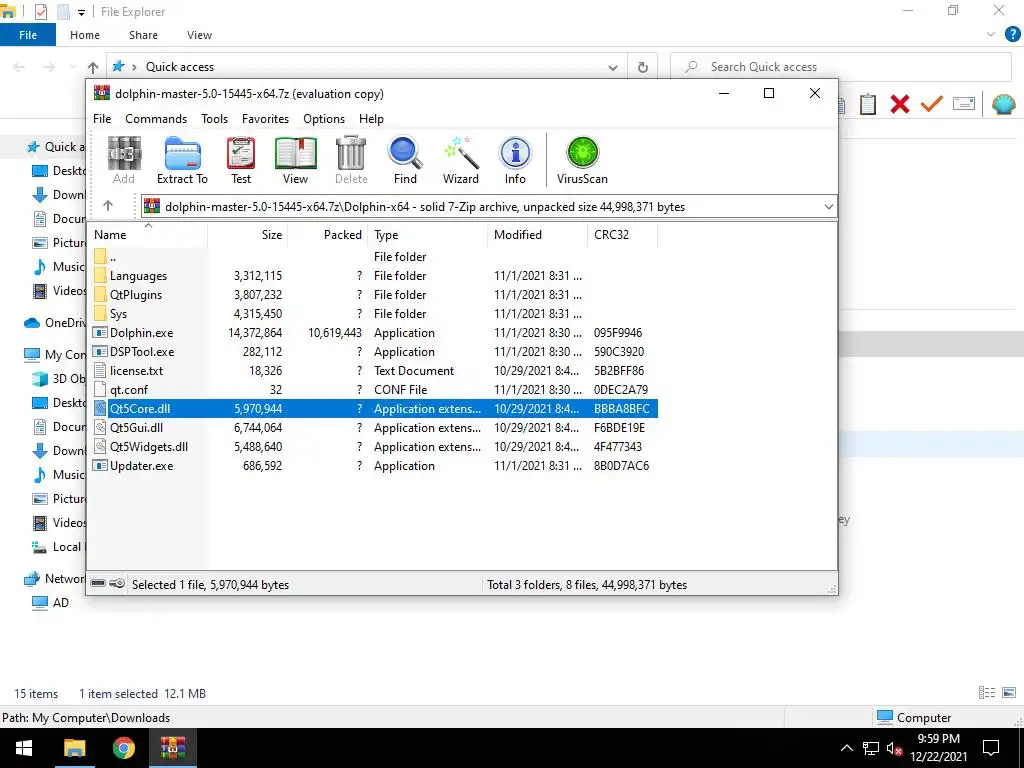Select Qt5Gui.dll file
This screenshot has height=768, width=1024.
pyautogui.click(x=136, y=428)
